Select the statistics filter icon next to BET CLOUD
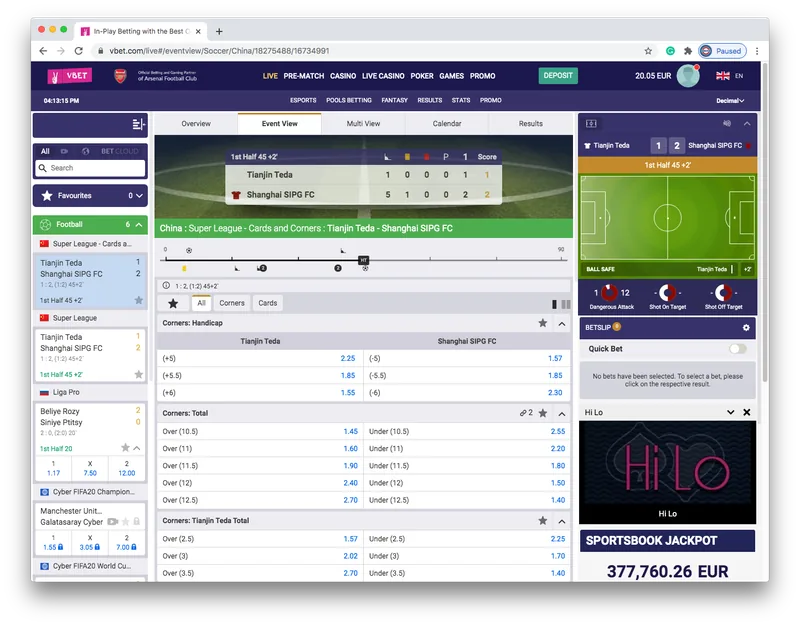Screen dimensions: 800x626 coord(85,152)
